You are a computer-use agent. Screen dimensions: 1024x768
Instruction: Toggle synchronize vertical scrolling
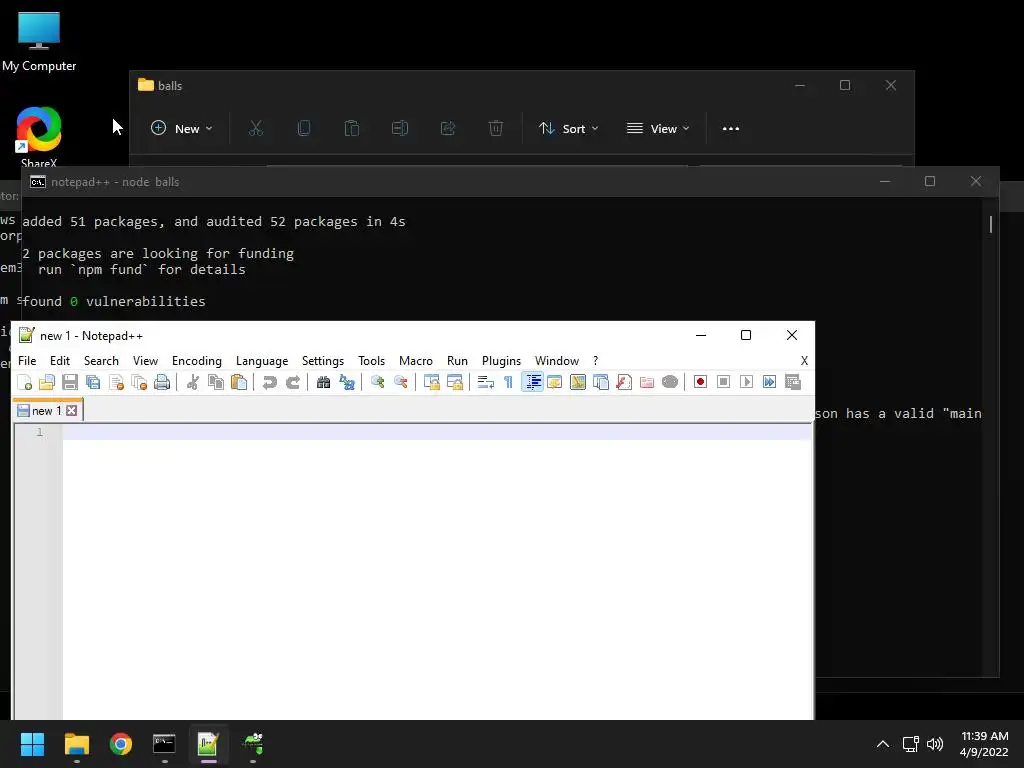pyautogui.click(x=431, y=383)
